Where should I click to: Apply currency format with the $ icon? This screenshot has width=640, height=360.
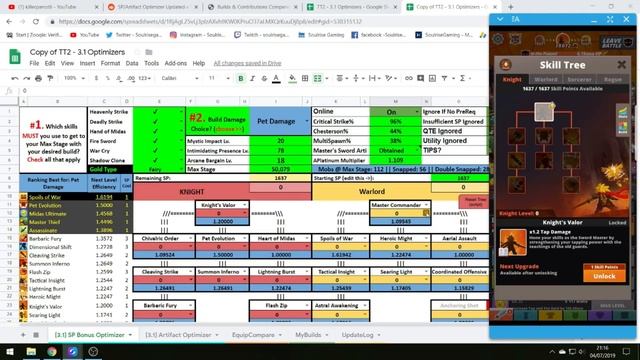(96, 78)
